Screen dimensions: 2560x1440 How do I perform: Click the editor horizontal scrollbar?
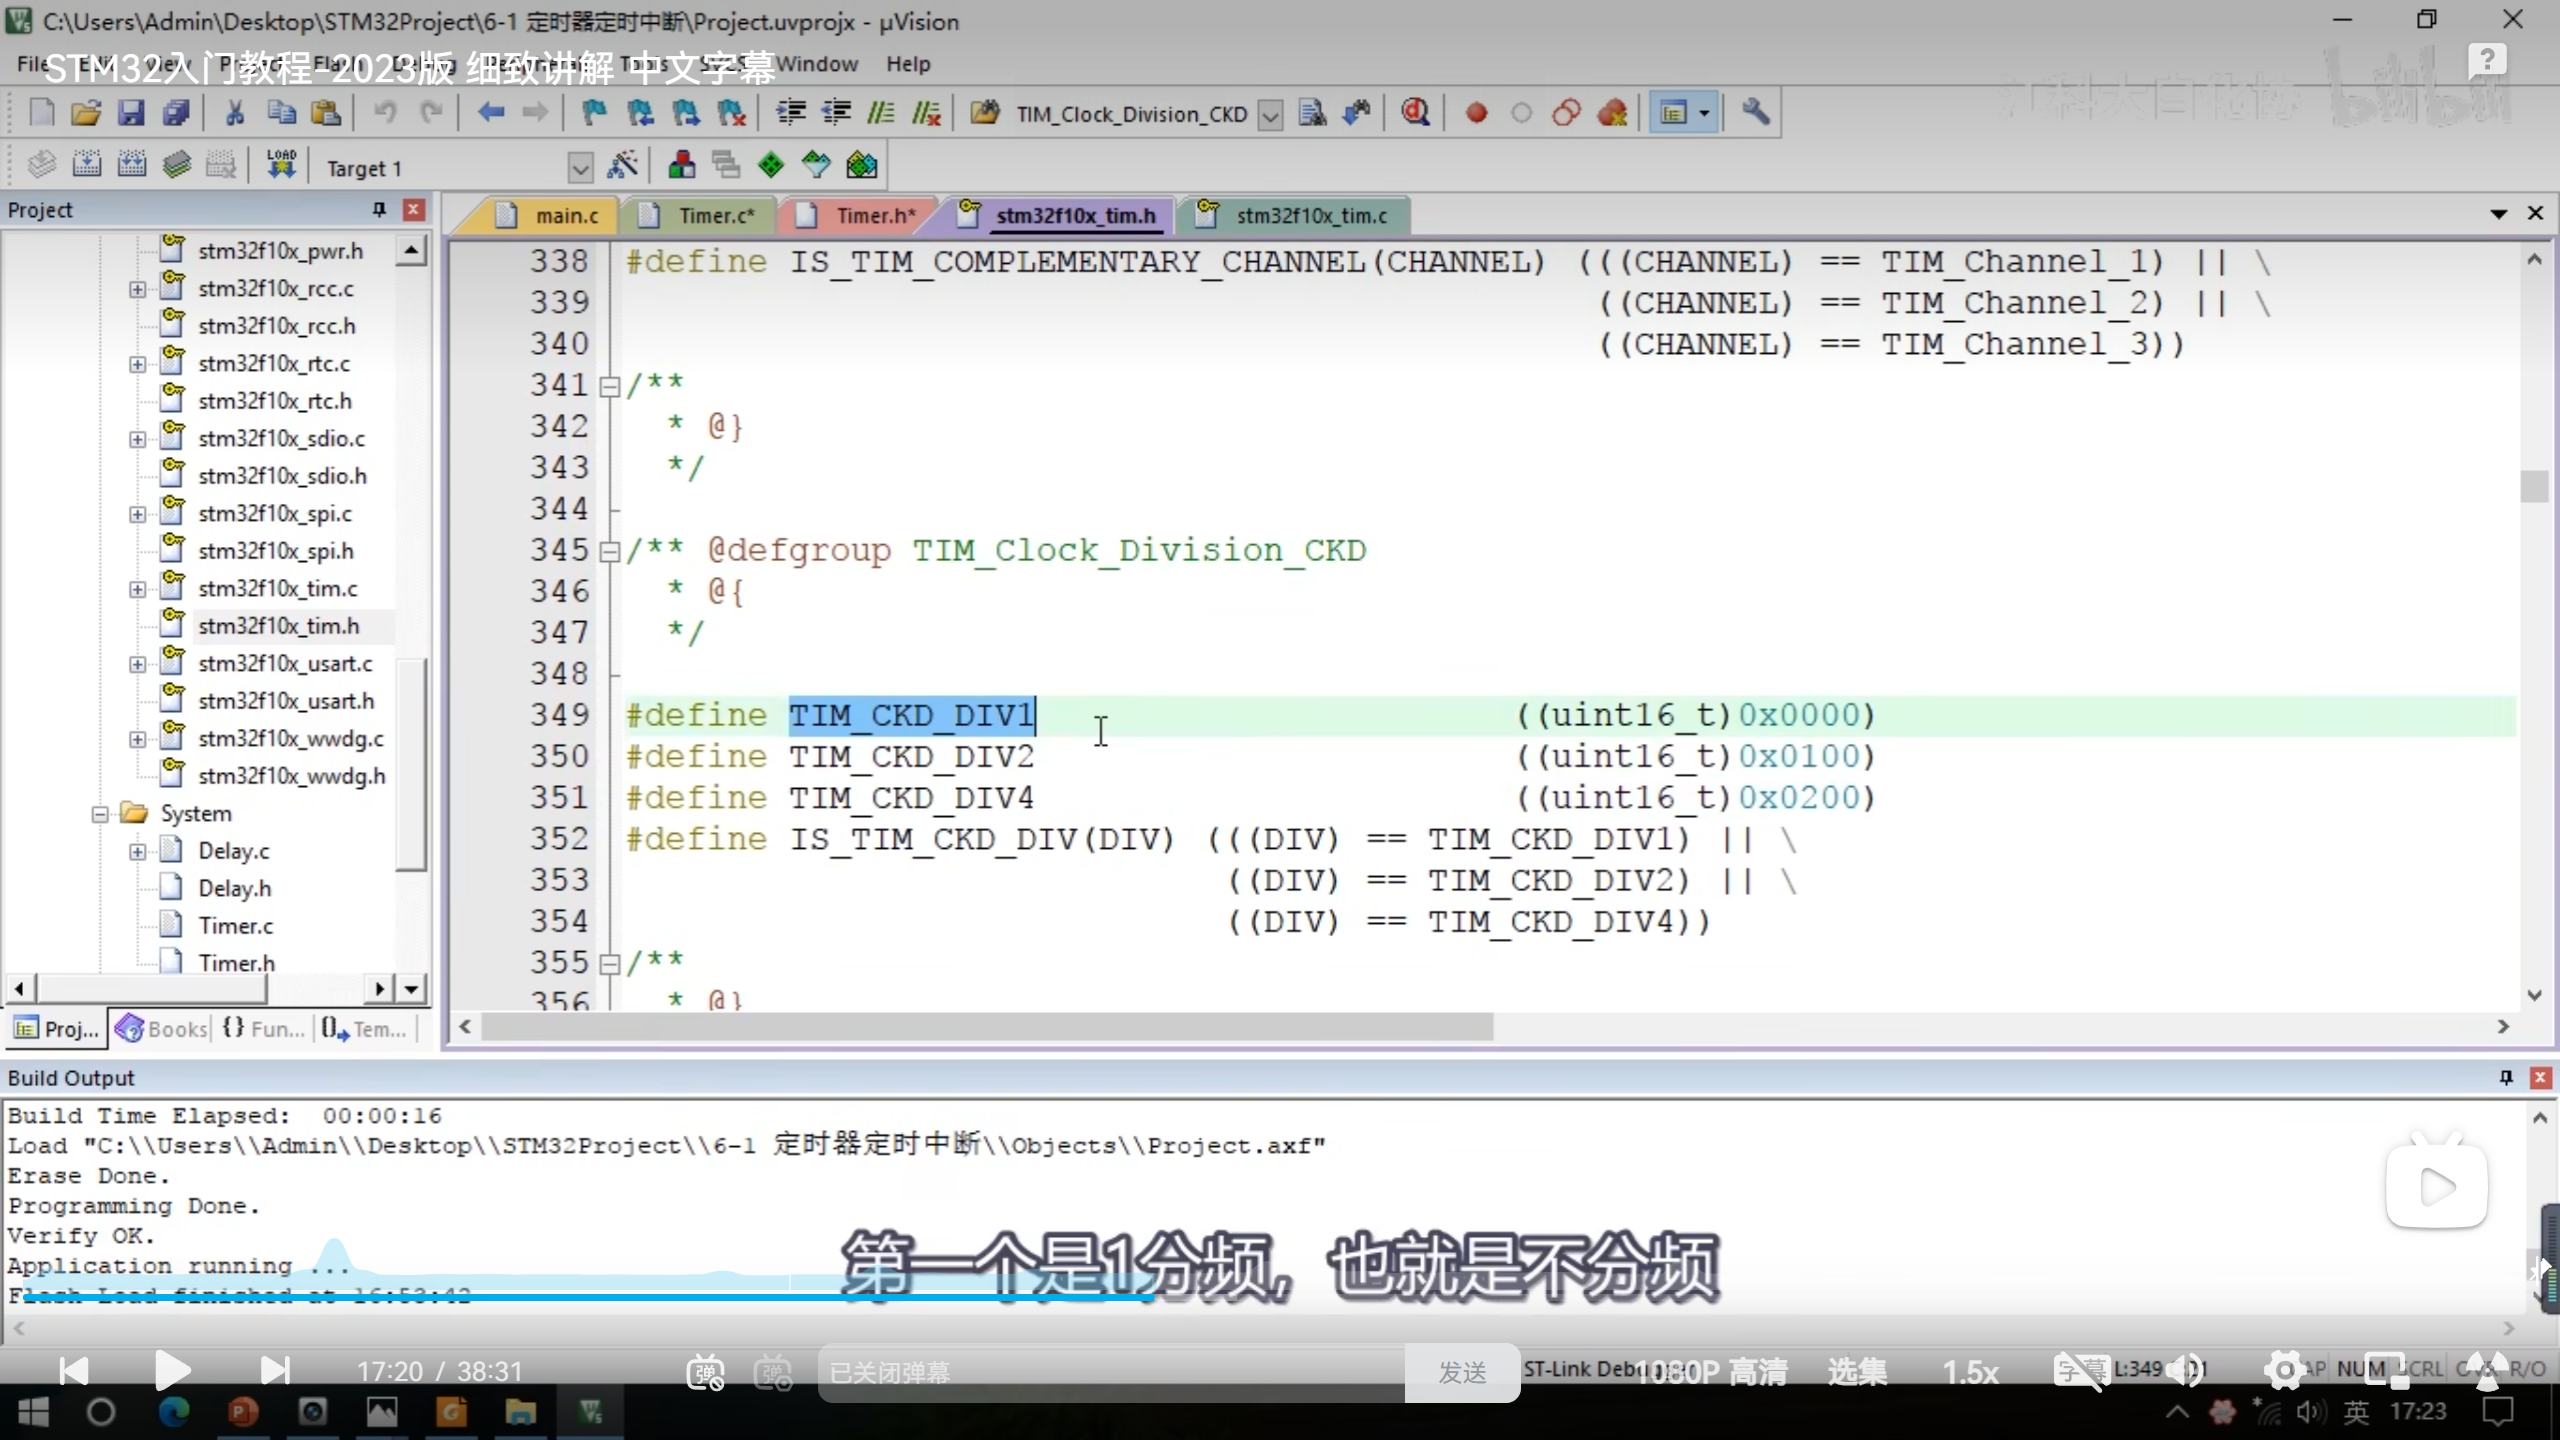coord(986,1026)
